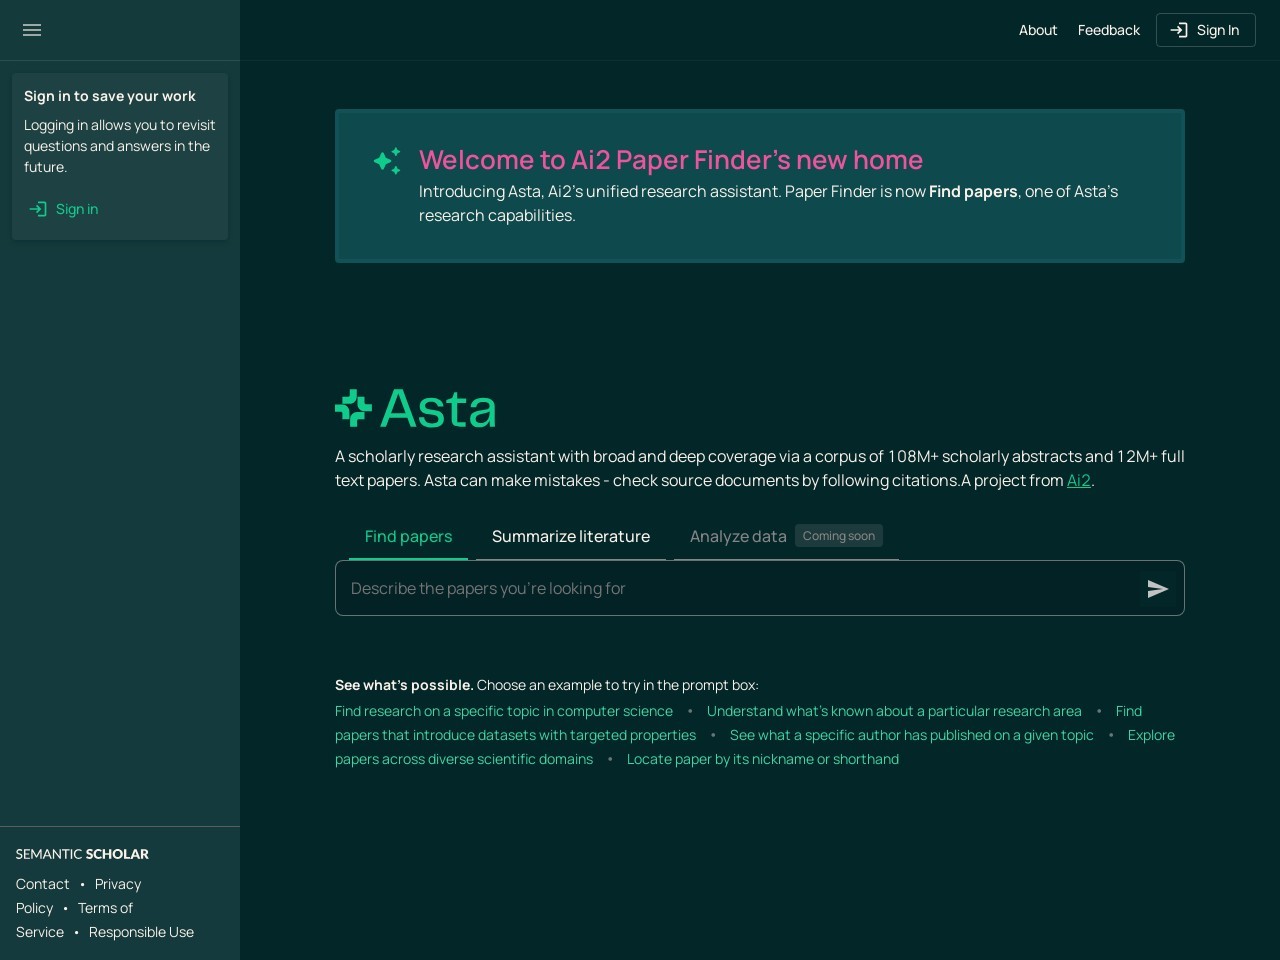Select the Analyze data tab

[738, 537]
